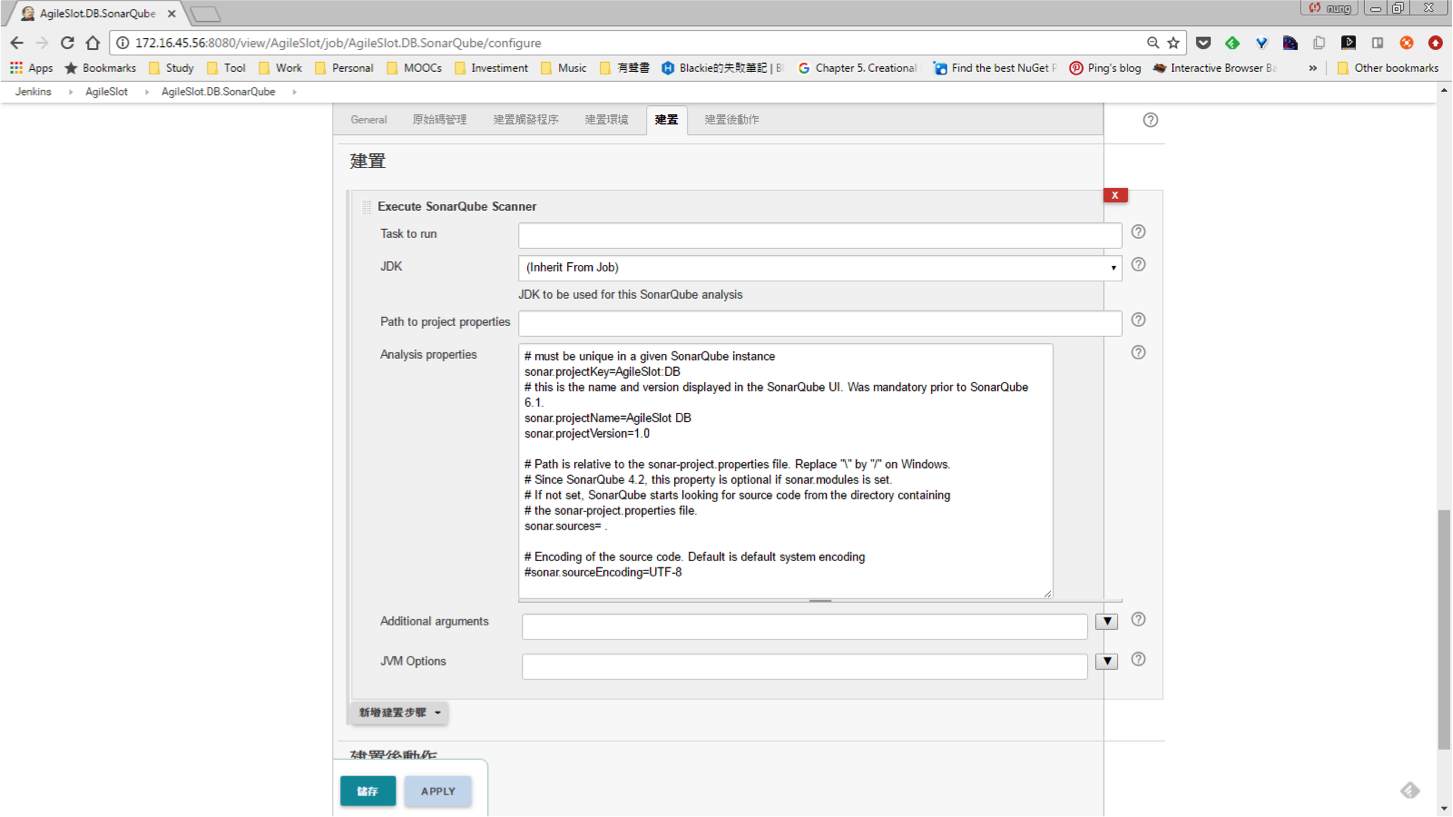The image size is (1453, 817).
Task: Open the Apps bookmarks shortcut
Action: (x=31, y=68)
